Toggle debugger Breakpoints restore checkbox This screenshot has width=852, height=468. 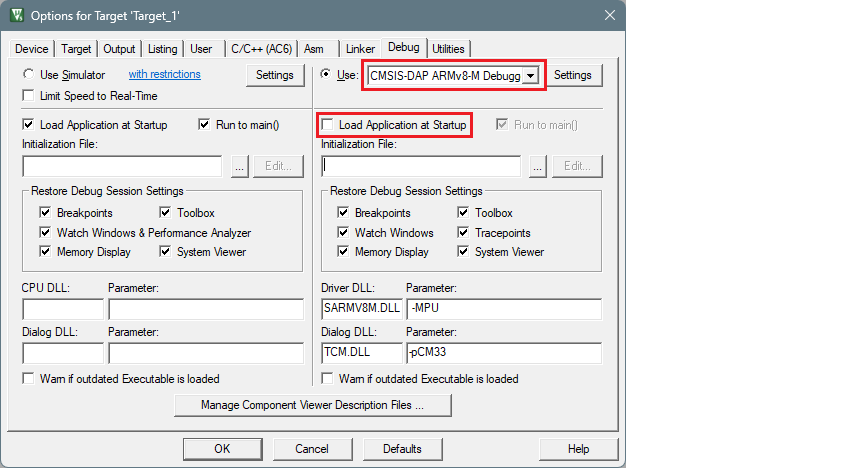click(x=343, y=212)
